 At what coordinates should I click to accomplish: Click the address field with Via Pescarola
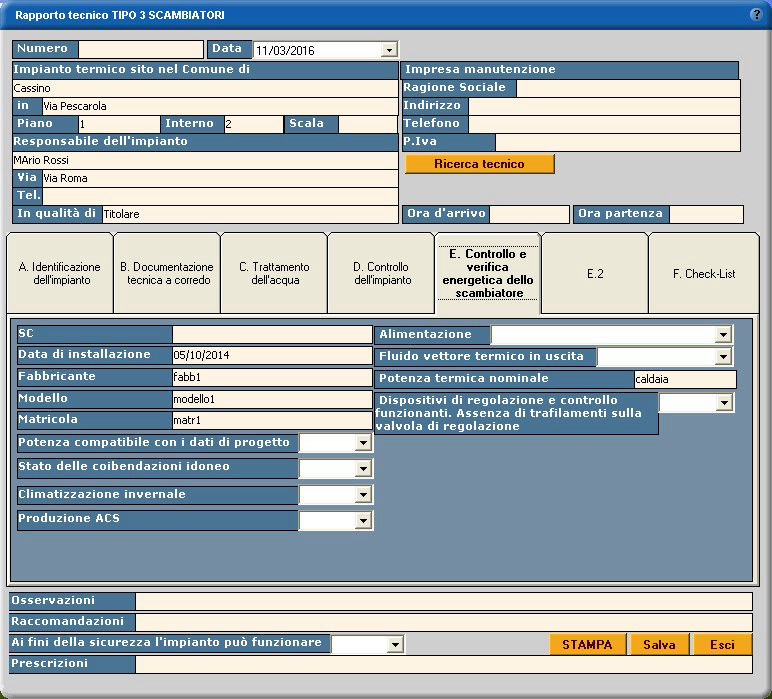click(220, 106)
